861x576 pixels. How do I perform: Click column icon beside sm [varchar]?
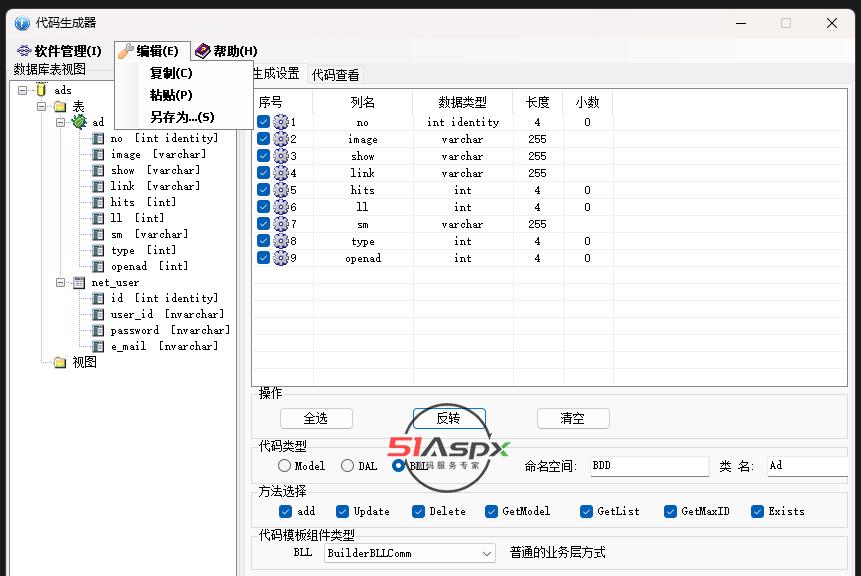98,234
